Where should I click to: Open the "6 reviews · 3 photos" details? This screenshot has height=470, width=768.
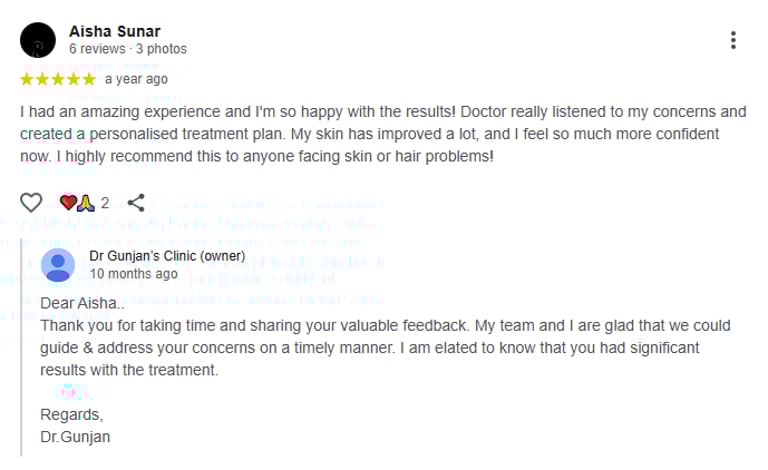coord(127,49)
